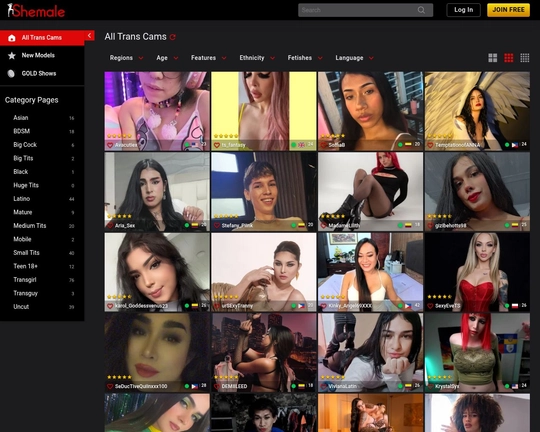Expand the Regions filter dropdown
The height and width of the screenshot is (432, 540).
coord(126,58)
